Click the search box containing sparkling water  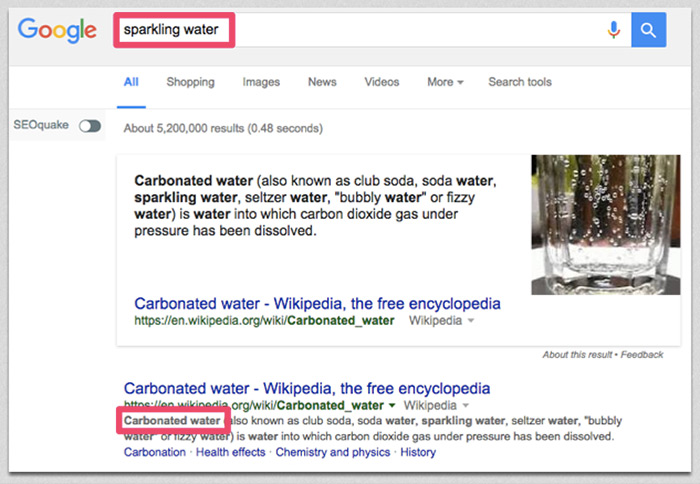point(360,30)
